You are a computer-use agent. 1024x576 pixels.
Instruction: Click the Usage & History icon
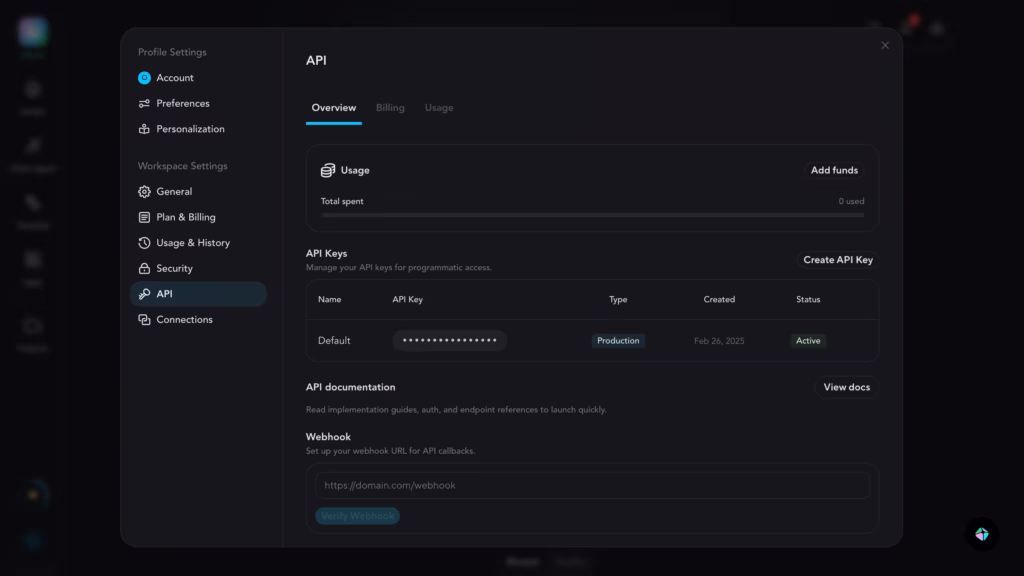(x=144, y=243)
